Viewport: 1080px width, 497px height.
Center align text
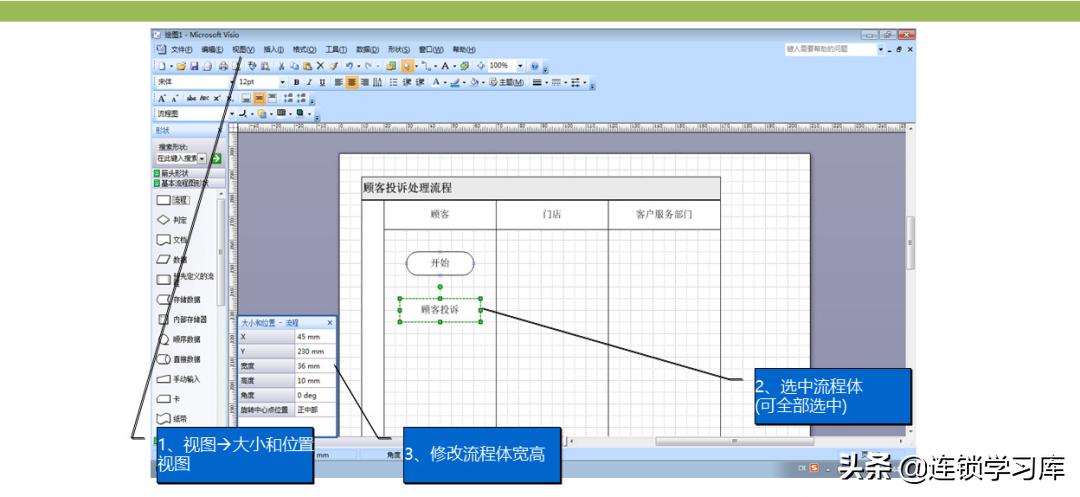pos(352,82)
